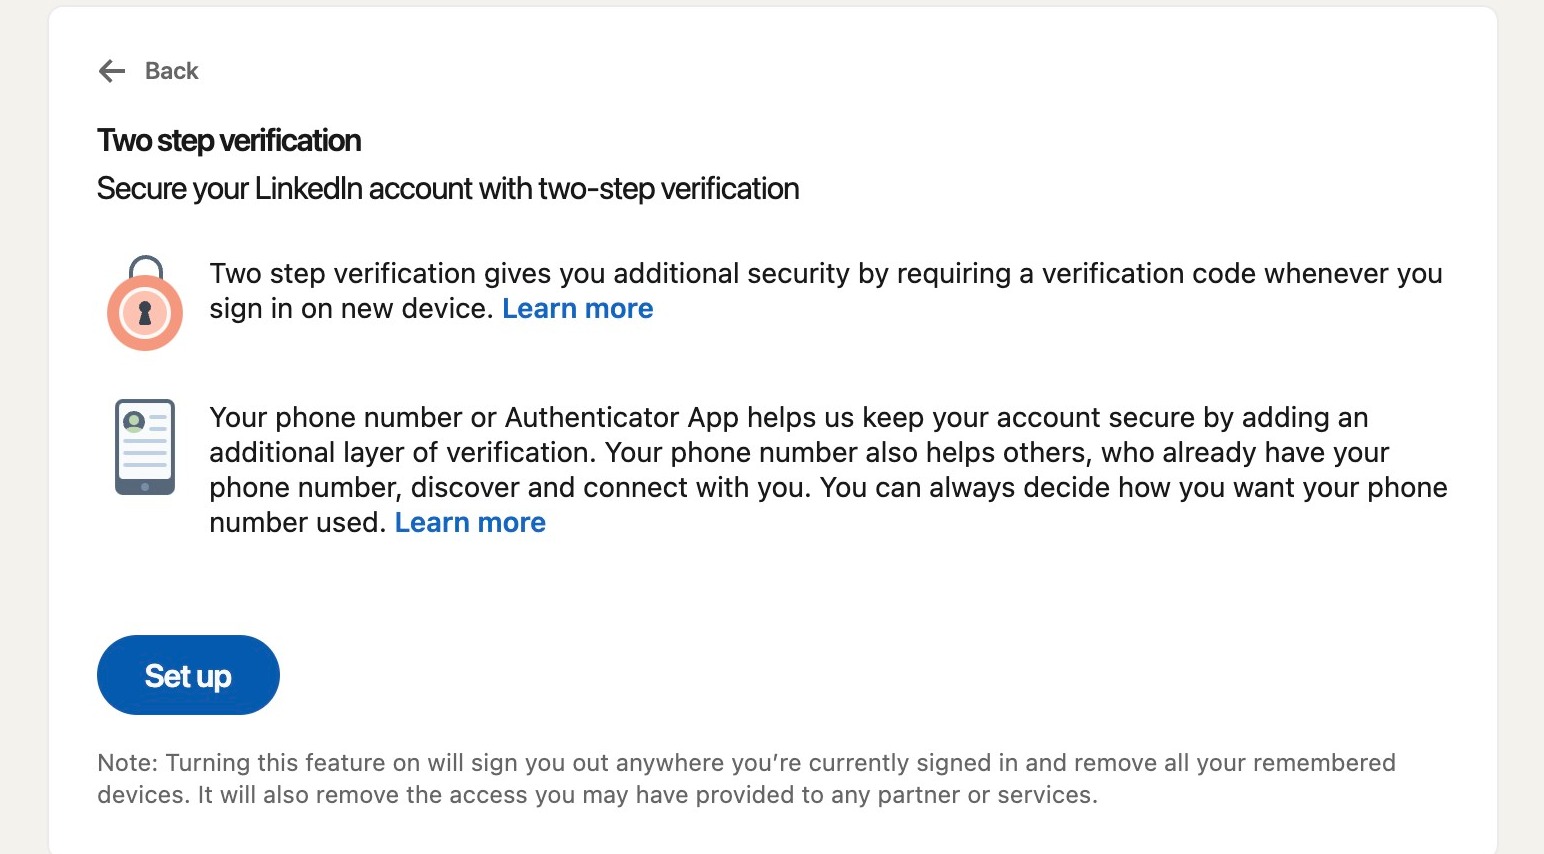1544x854 pixels.
Task: Click the home button on the phone illustration
Action: pyautogui.click(x=145, y=487)
